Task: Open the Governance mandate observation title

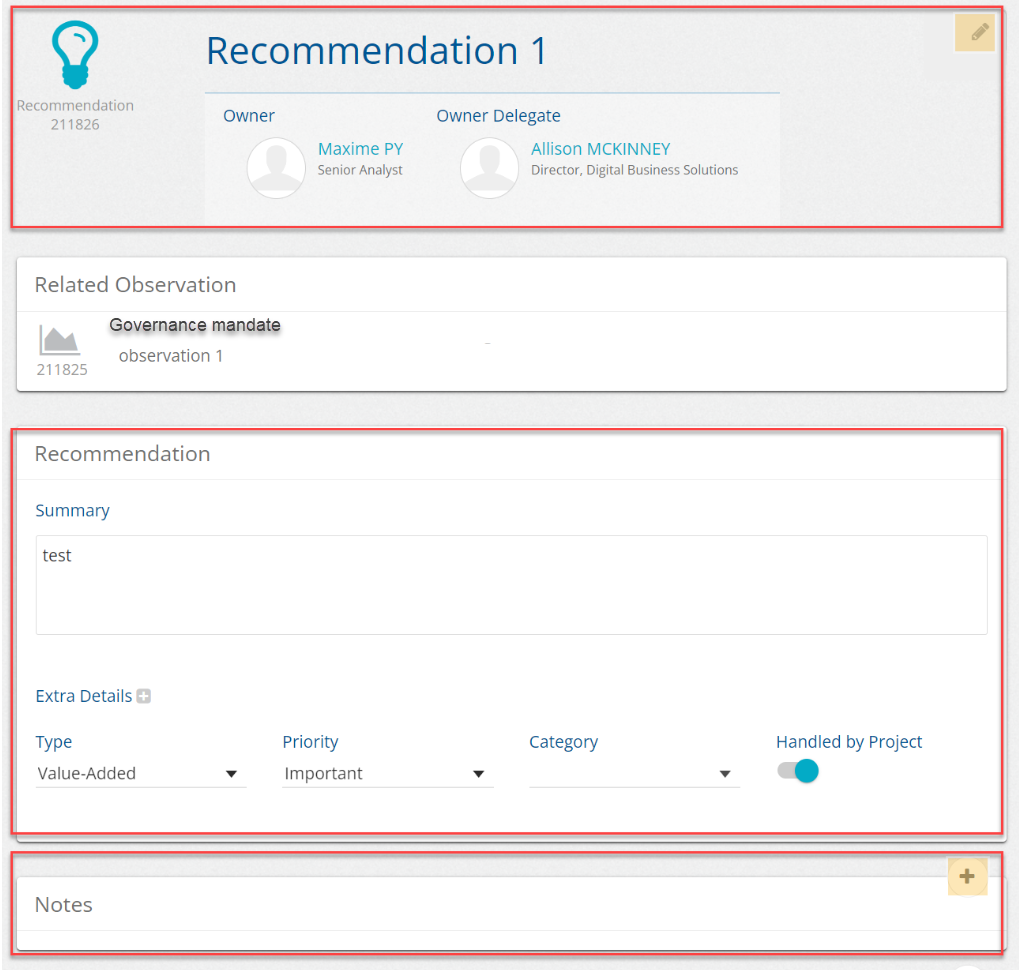Action: pos(195,325)
